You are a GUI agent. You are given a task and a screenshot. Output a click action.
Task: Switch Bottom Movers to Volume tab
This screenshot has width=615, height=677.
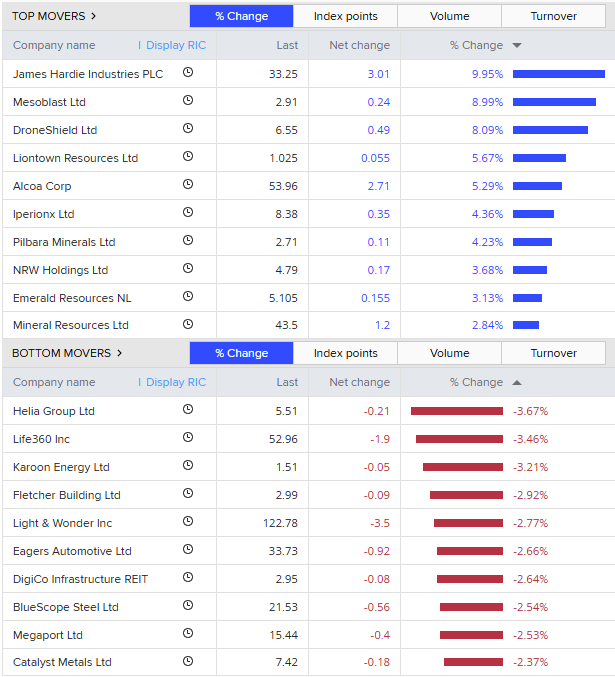tap(449, 353)
